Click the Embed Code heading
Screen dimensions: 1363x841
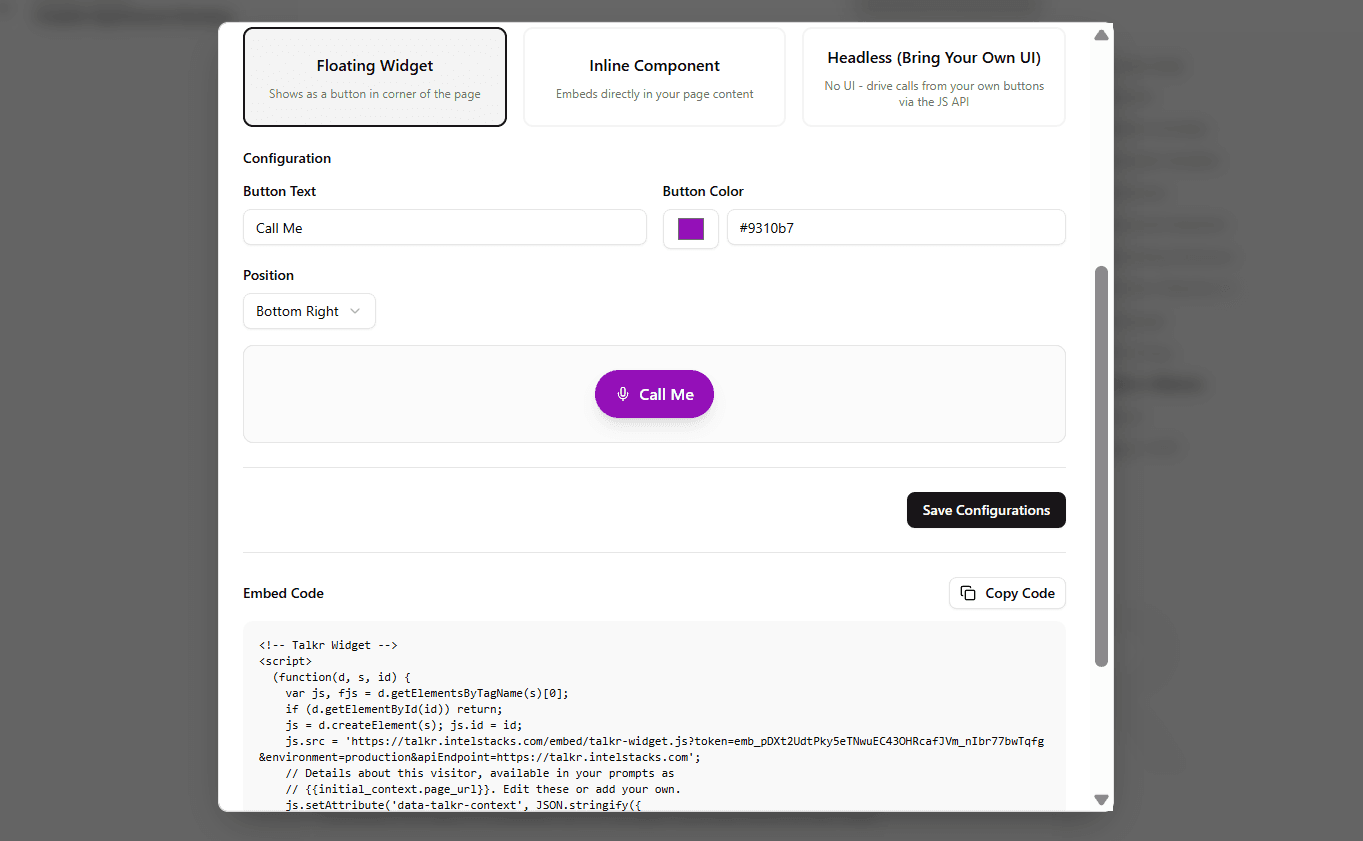(x=284, y=593)
